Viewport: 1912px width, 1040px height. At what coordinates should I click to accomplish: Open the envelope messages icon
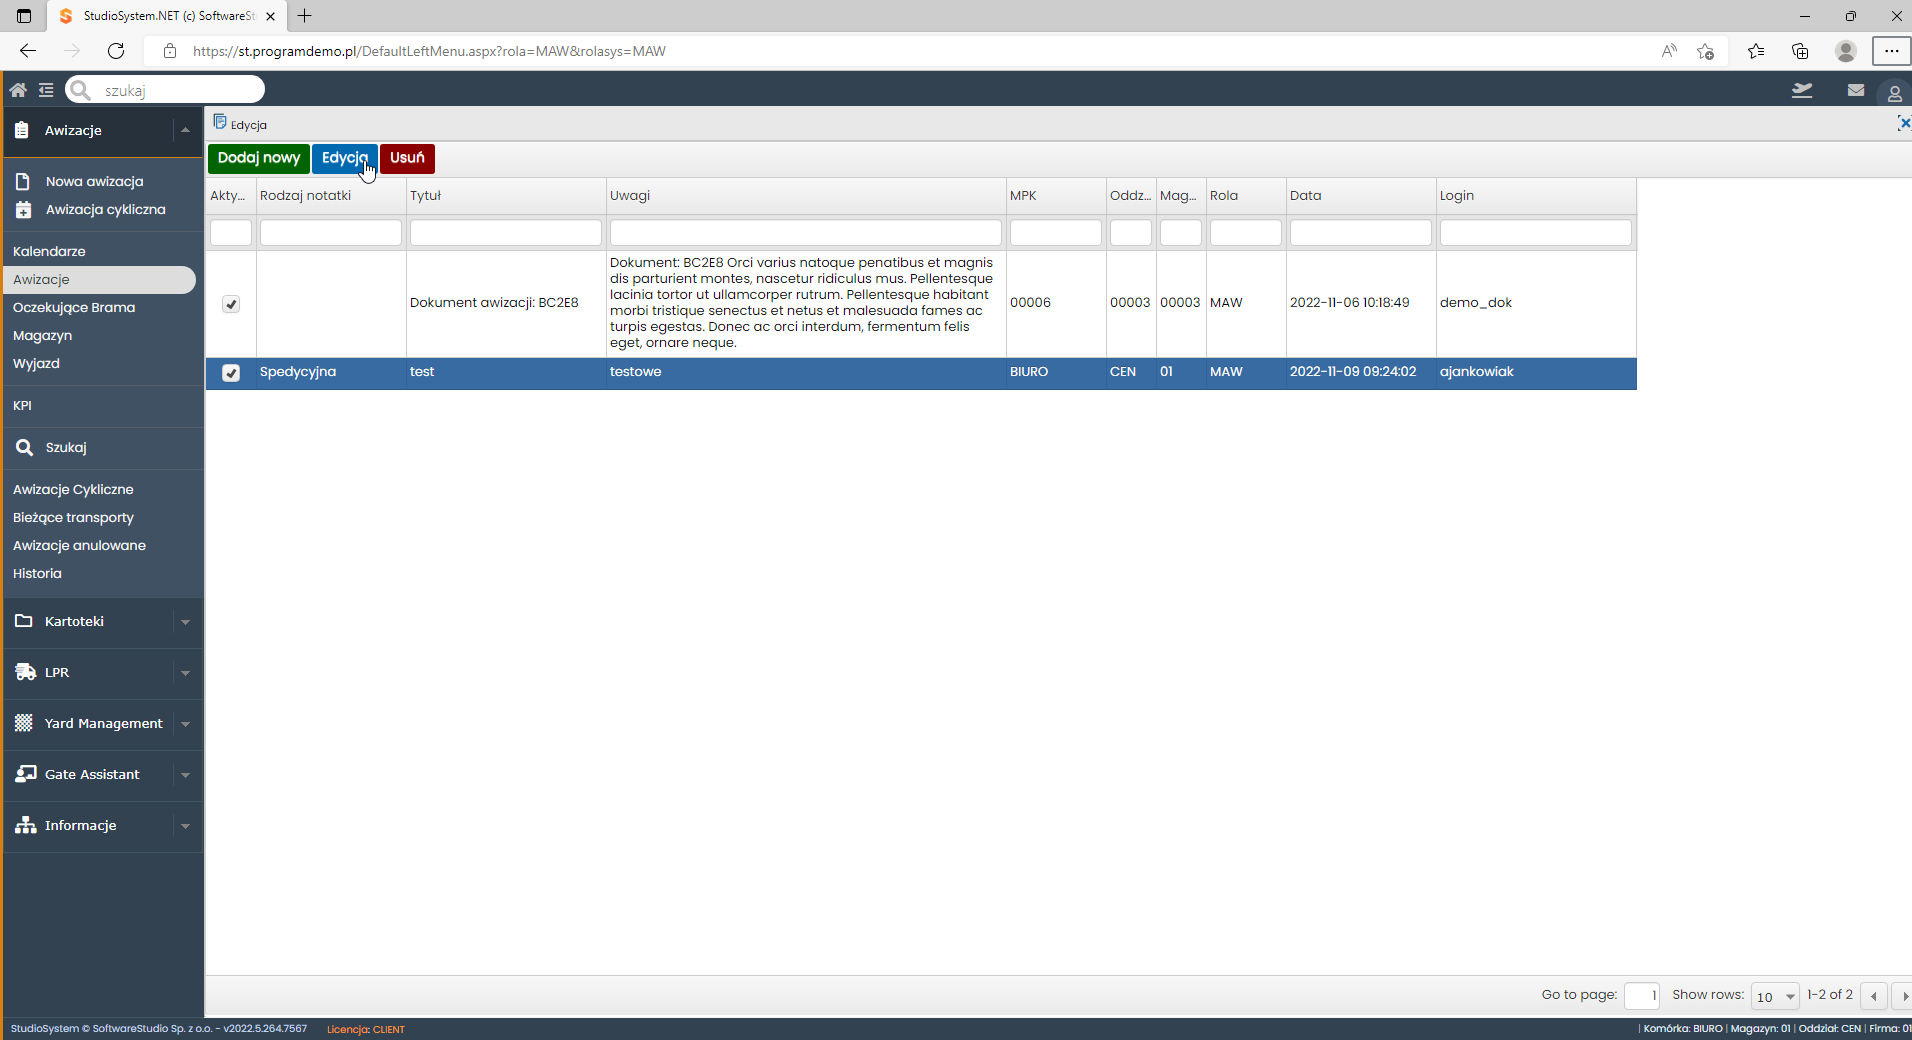[x=1856, y=90]
